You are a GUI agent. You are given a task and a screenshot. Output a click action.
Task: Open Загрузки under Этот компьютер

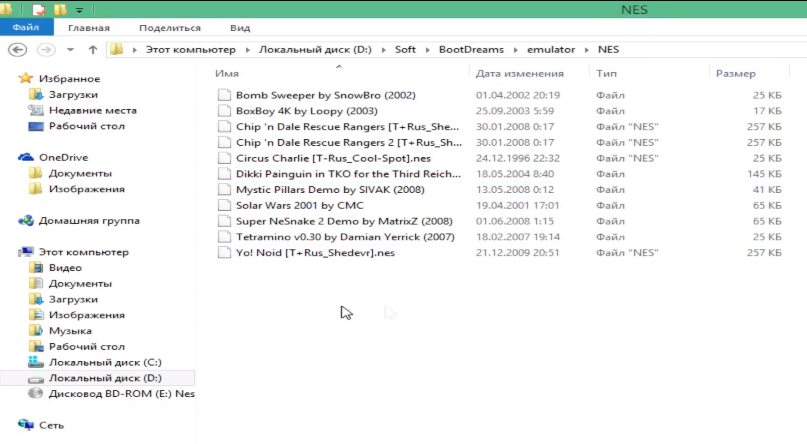point(73,299)
